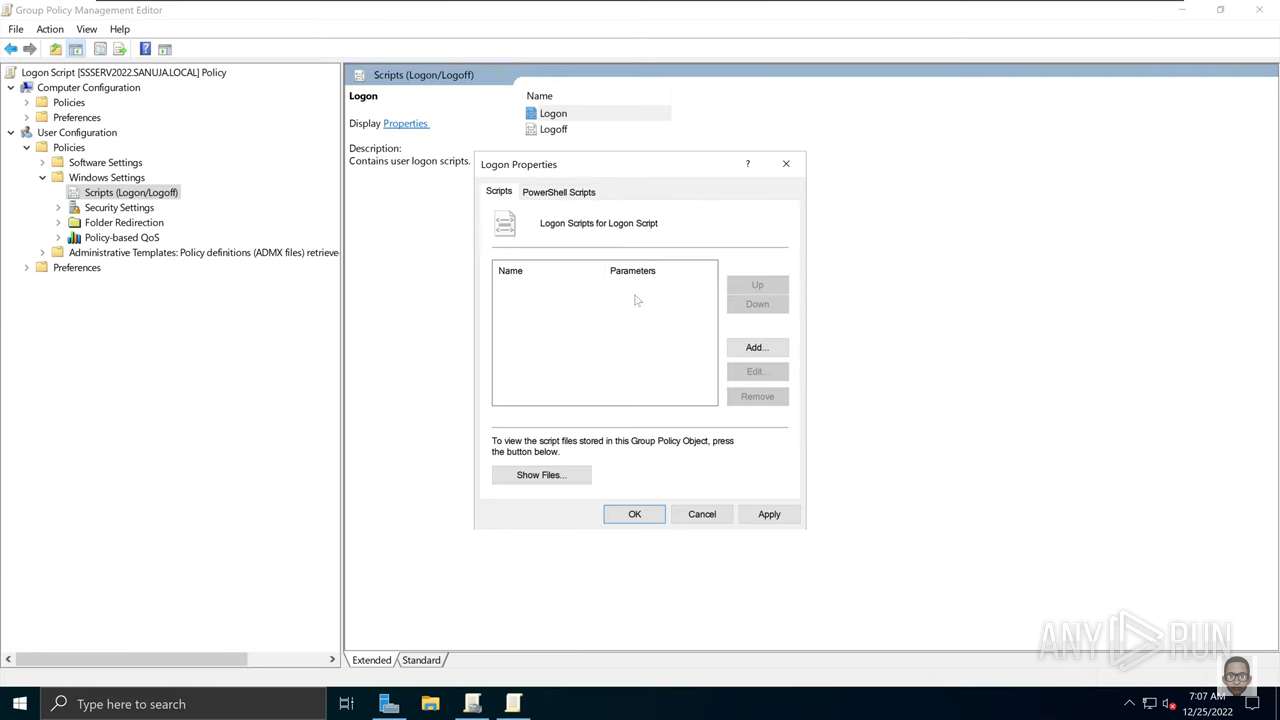The height and width of the screenshot is (720, 1280).
Task: Close the Logon Properties dialog
Action: (x=786, y=164)
